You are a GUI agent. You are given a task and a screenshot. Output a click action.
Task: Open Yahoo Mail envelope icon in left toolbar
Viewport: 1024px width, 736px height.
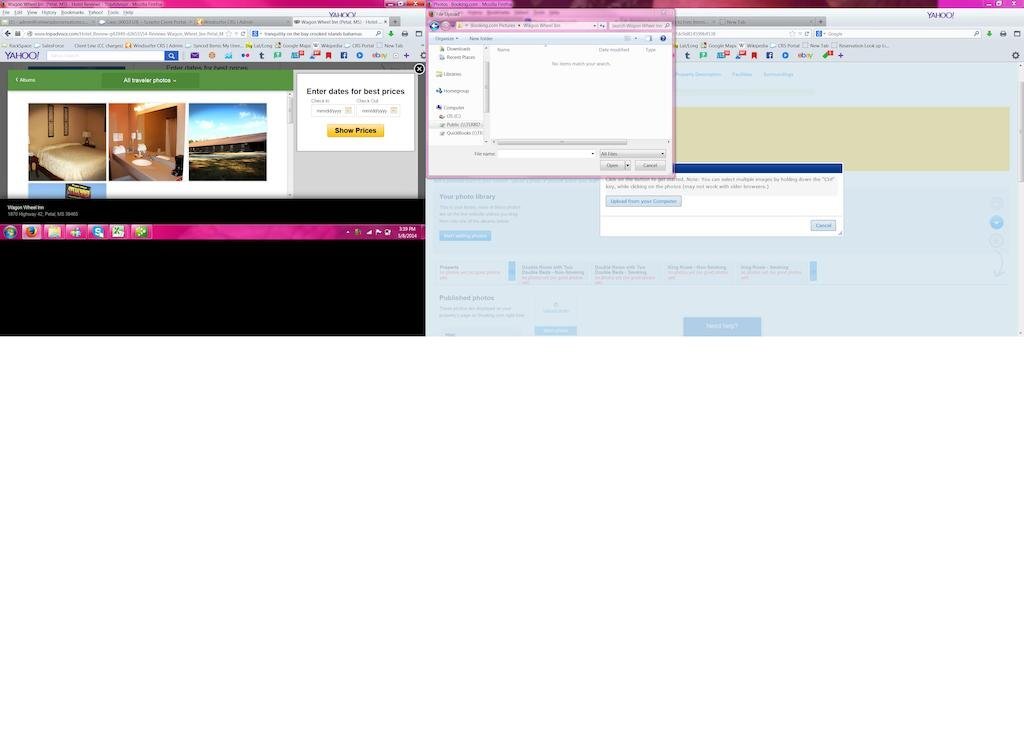[194, 56]
